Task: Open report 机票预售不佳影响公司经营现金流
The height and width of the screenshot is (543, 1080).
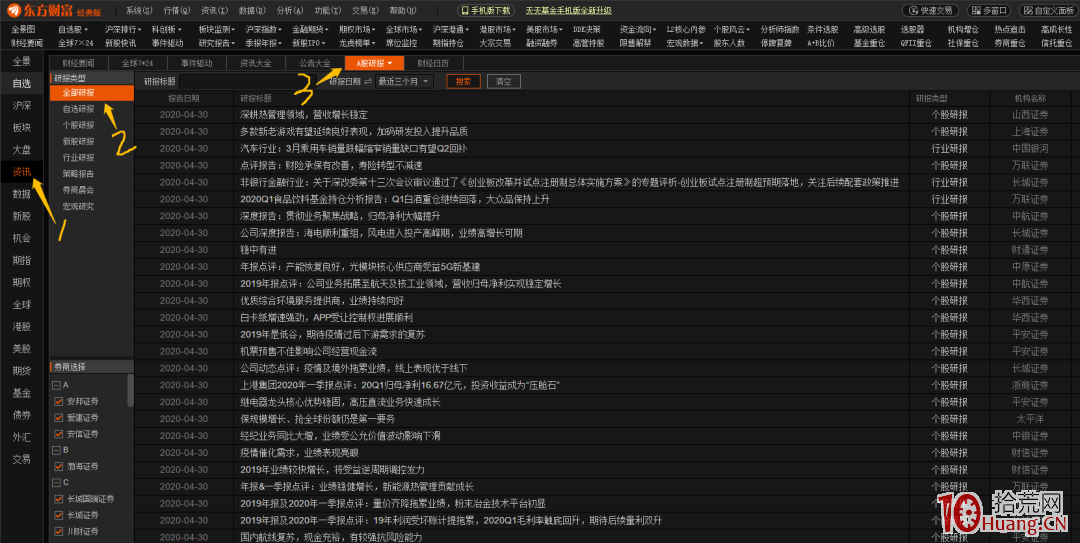Action: (308, 351)
